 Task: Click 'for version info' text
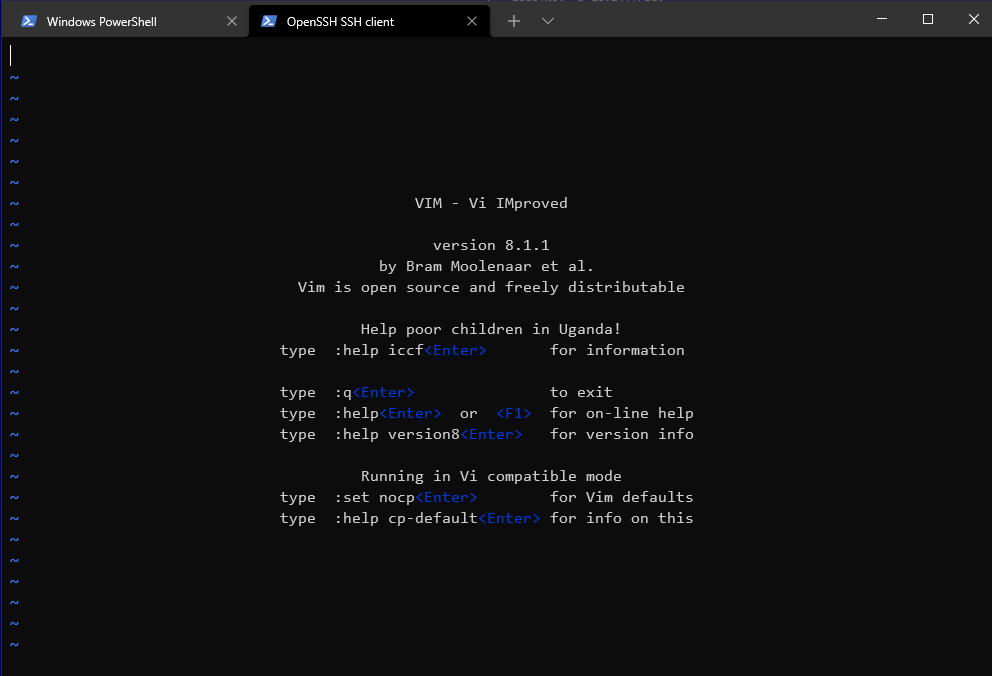(x=622, y=434)
